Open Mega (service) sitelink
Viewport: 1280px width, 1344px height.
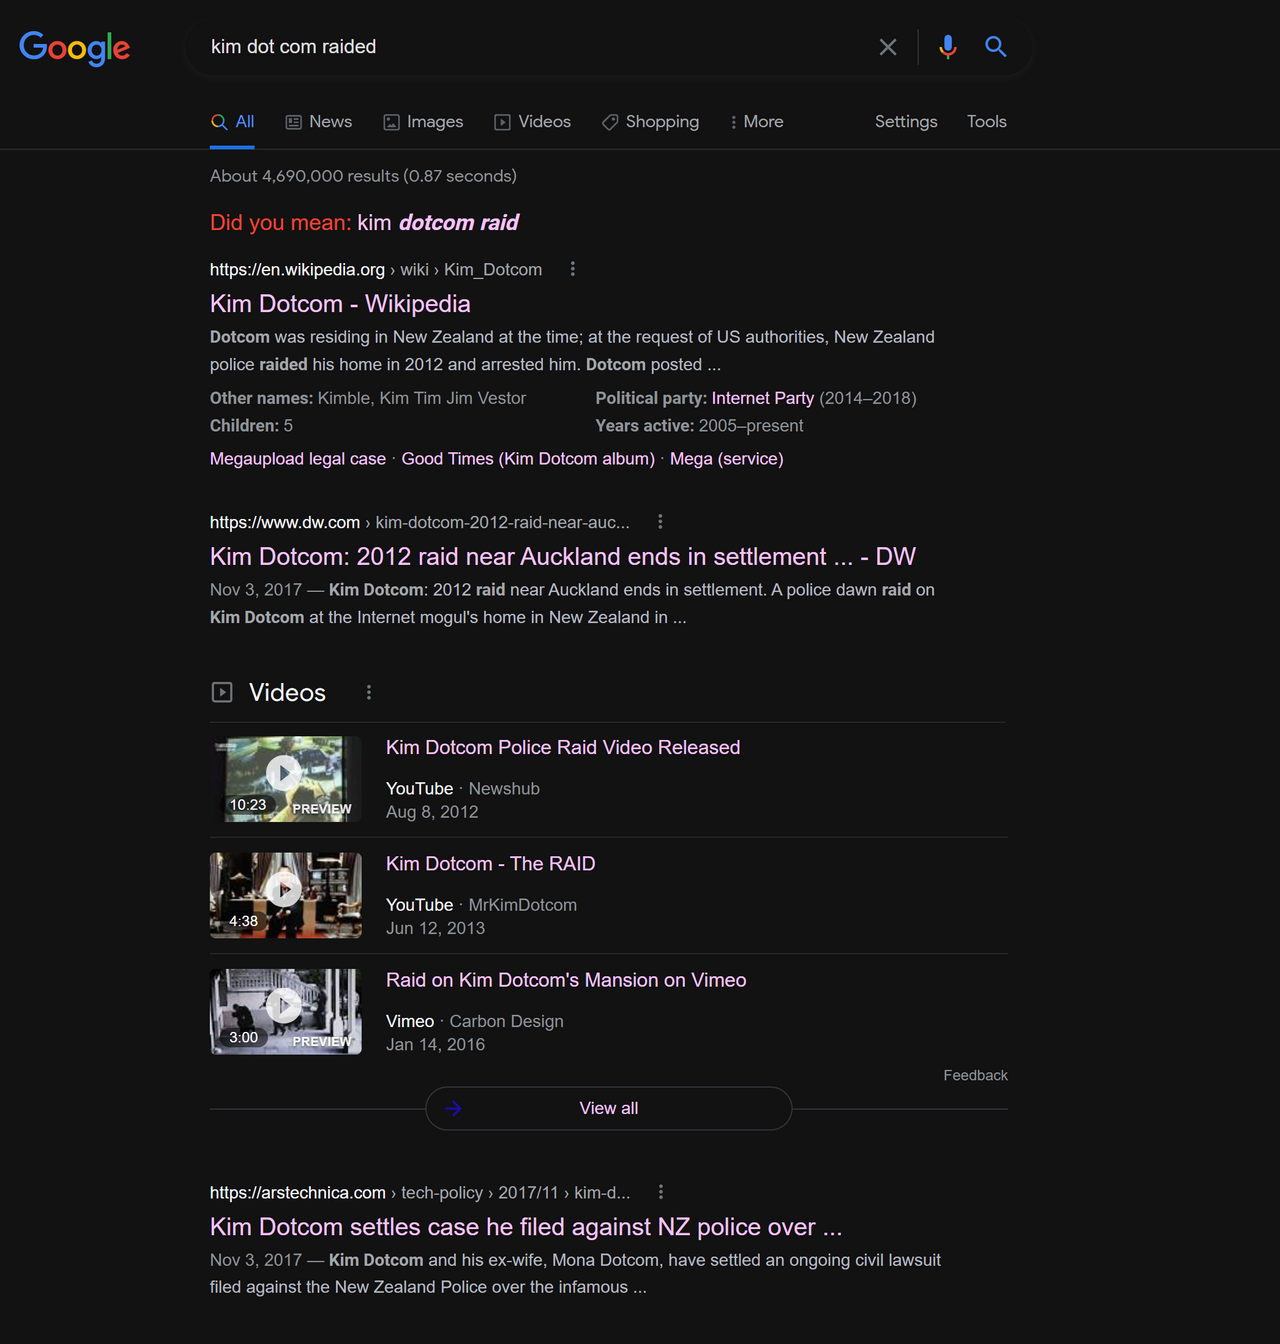coord(727,459)
